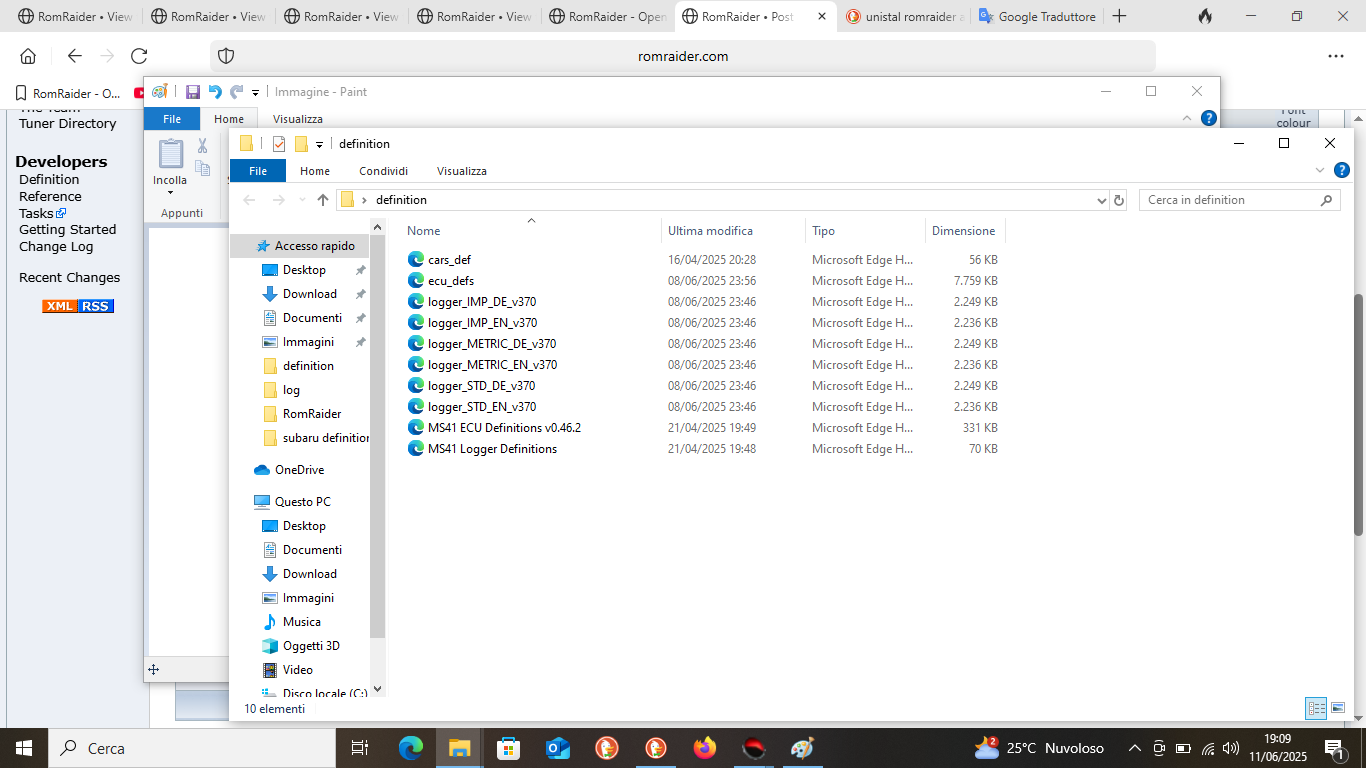Select the ecu_defs file
The image size is (1366, 768).
tap(450, 281)
